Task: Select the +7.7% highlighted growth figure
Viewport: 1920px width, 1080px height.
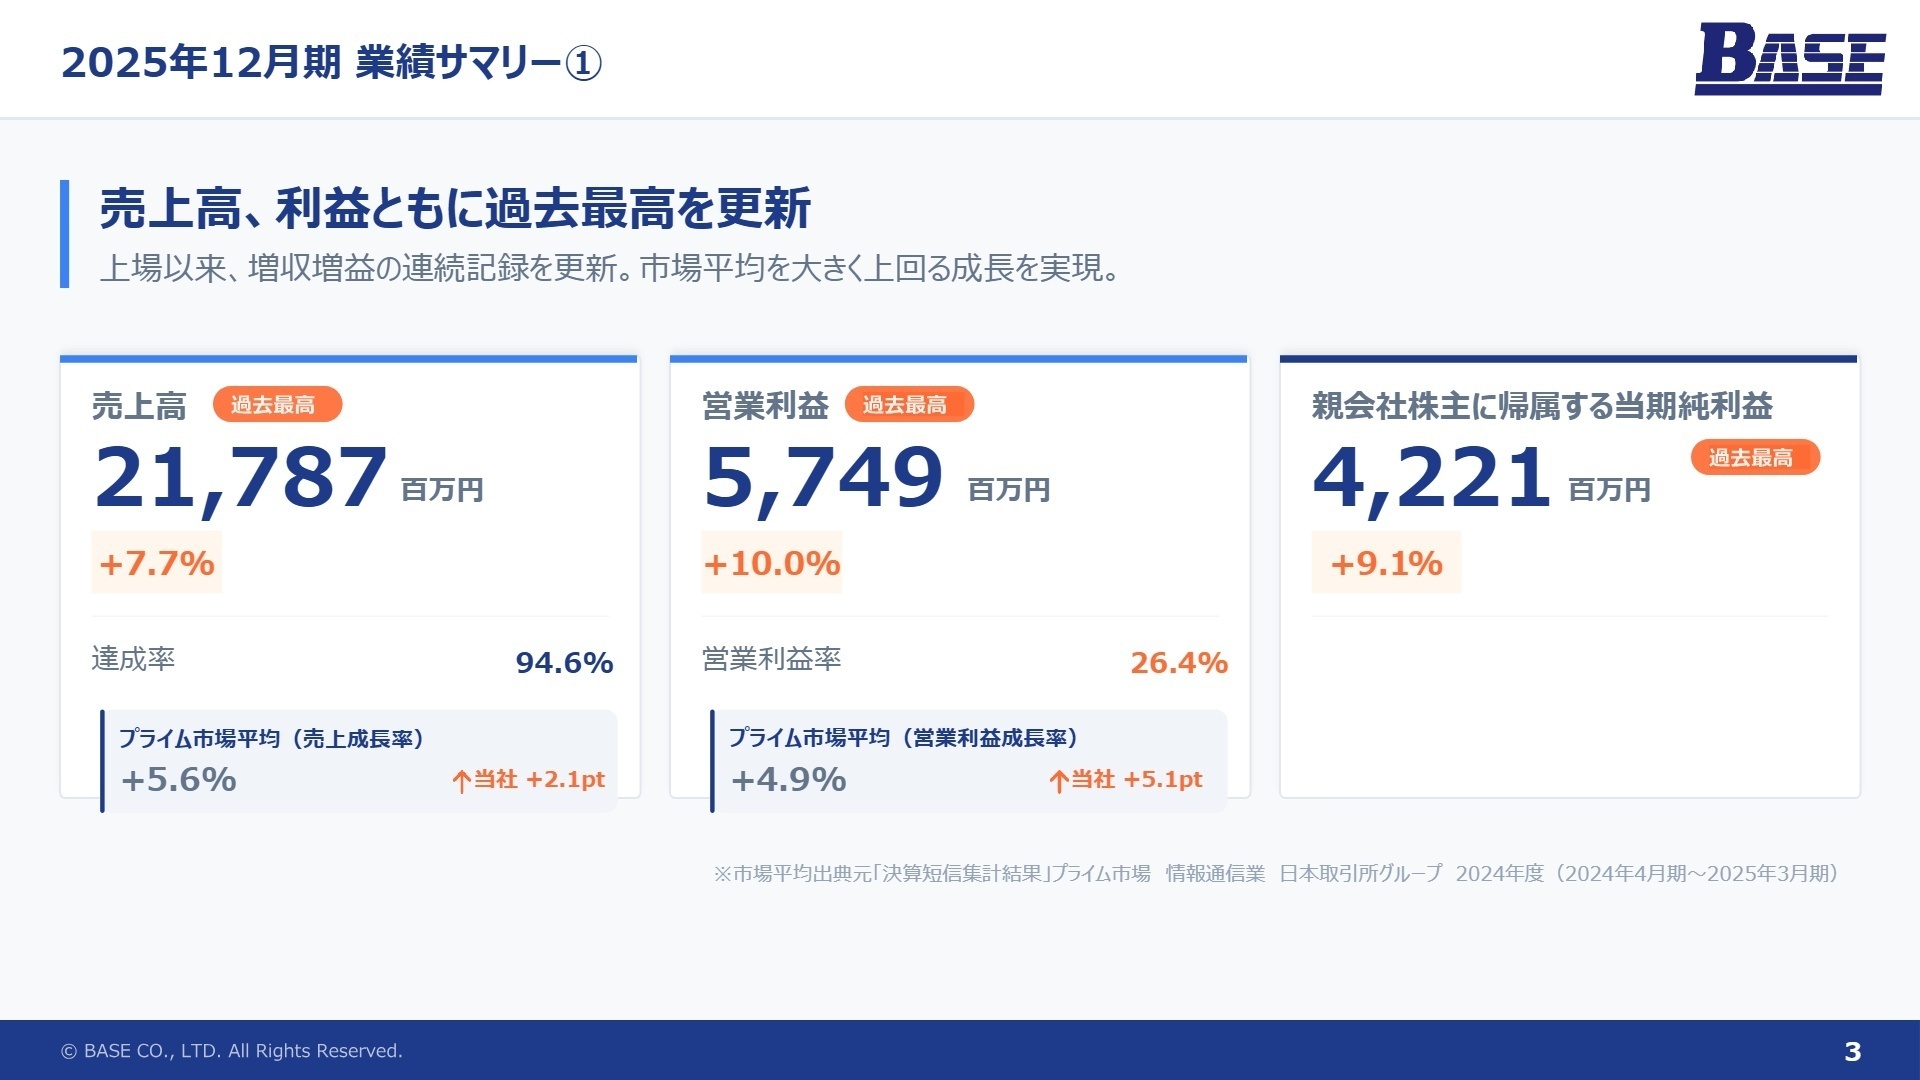Action: click(x=157, y=562)
